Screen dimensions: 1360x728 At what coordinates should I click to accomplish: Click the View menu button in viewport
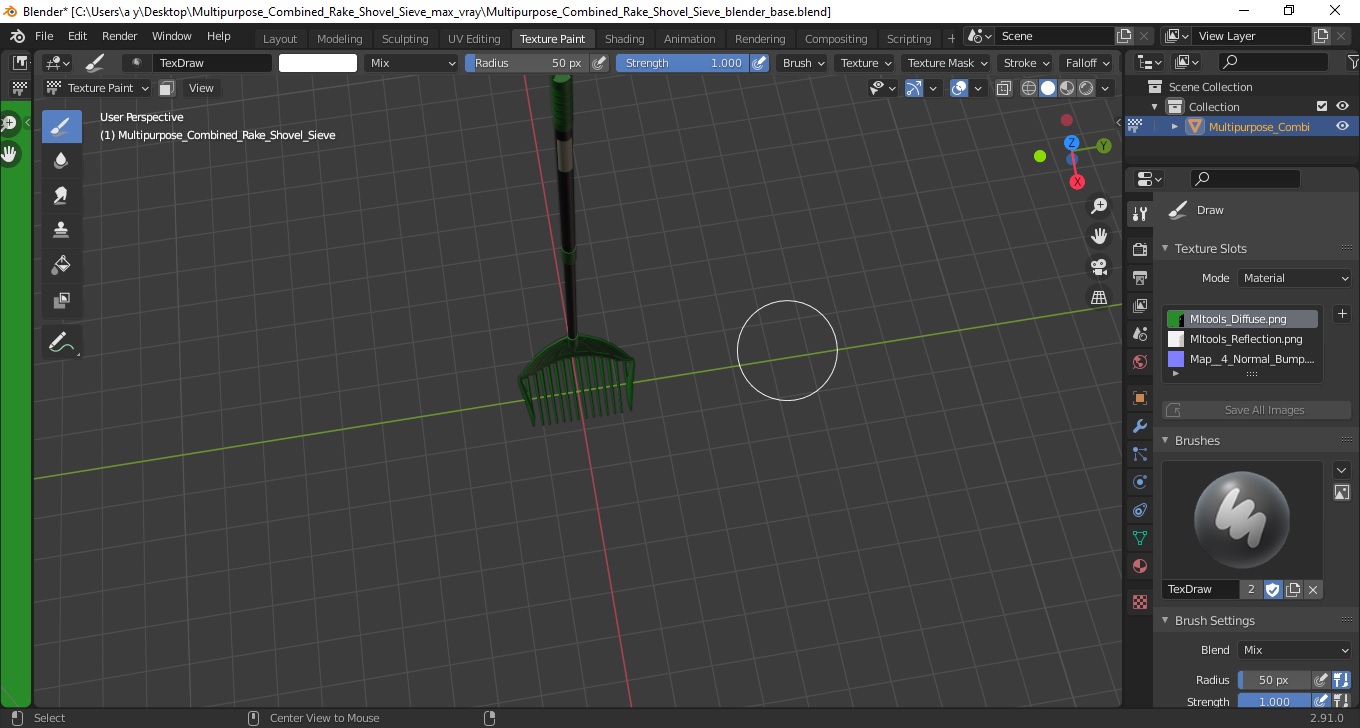tap(201, 88)
